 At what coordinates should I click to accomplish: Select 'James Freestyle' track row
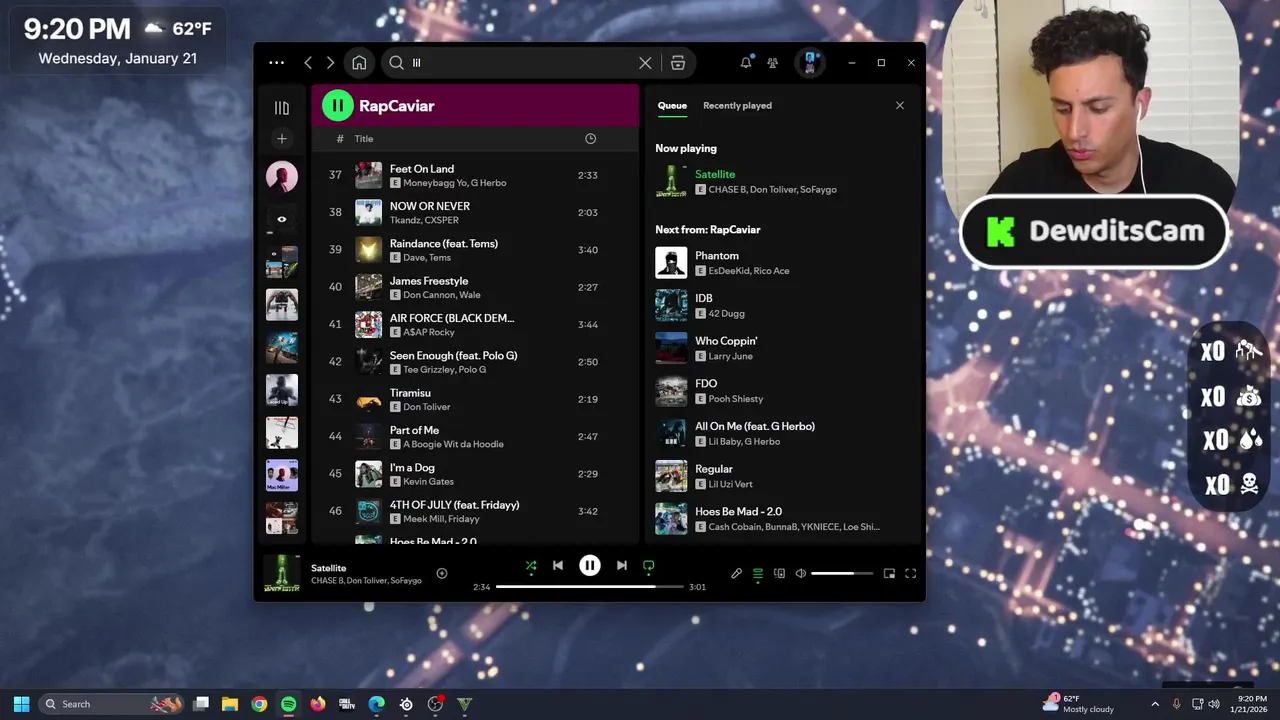[475, 287]
